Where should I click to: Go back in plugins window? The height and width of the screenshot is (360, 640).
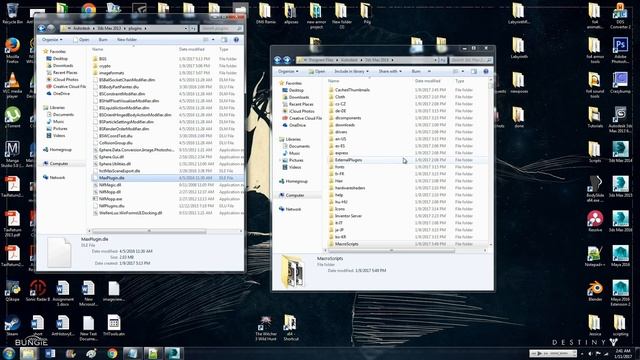tap(41, 28)
